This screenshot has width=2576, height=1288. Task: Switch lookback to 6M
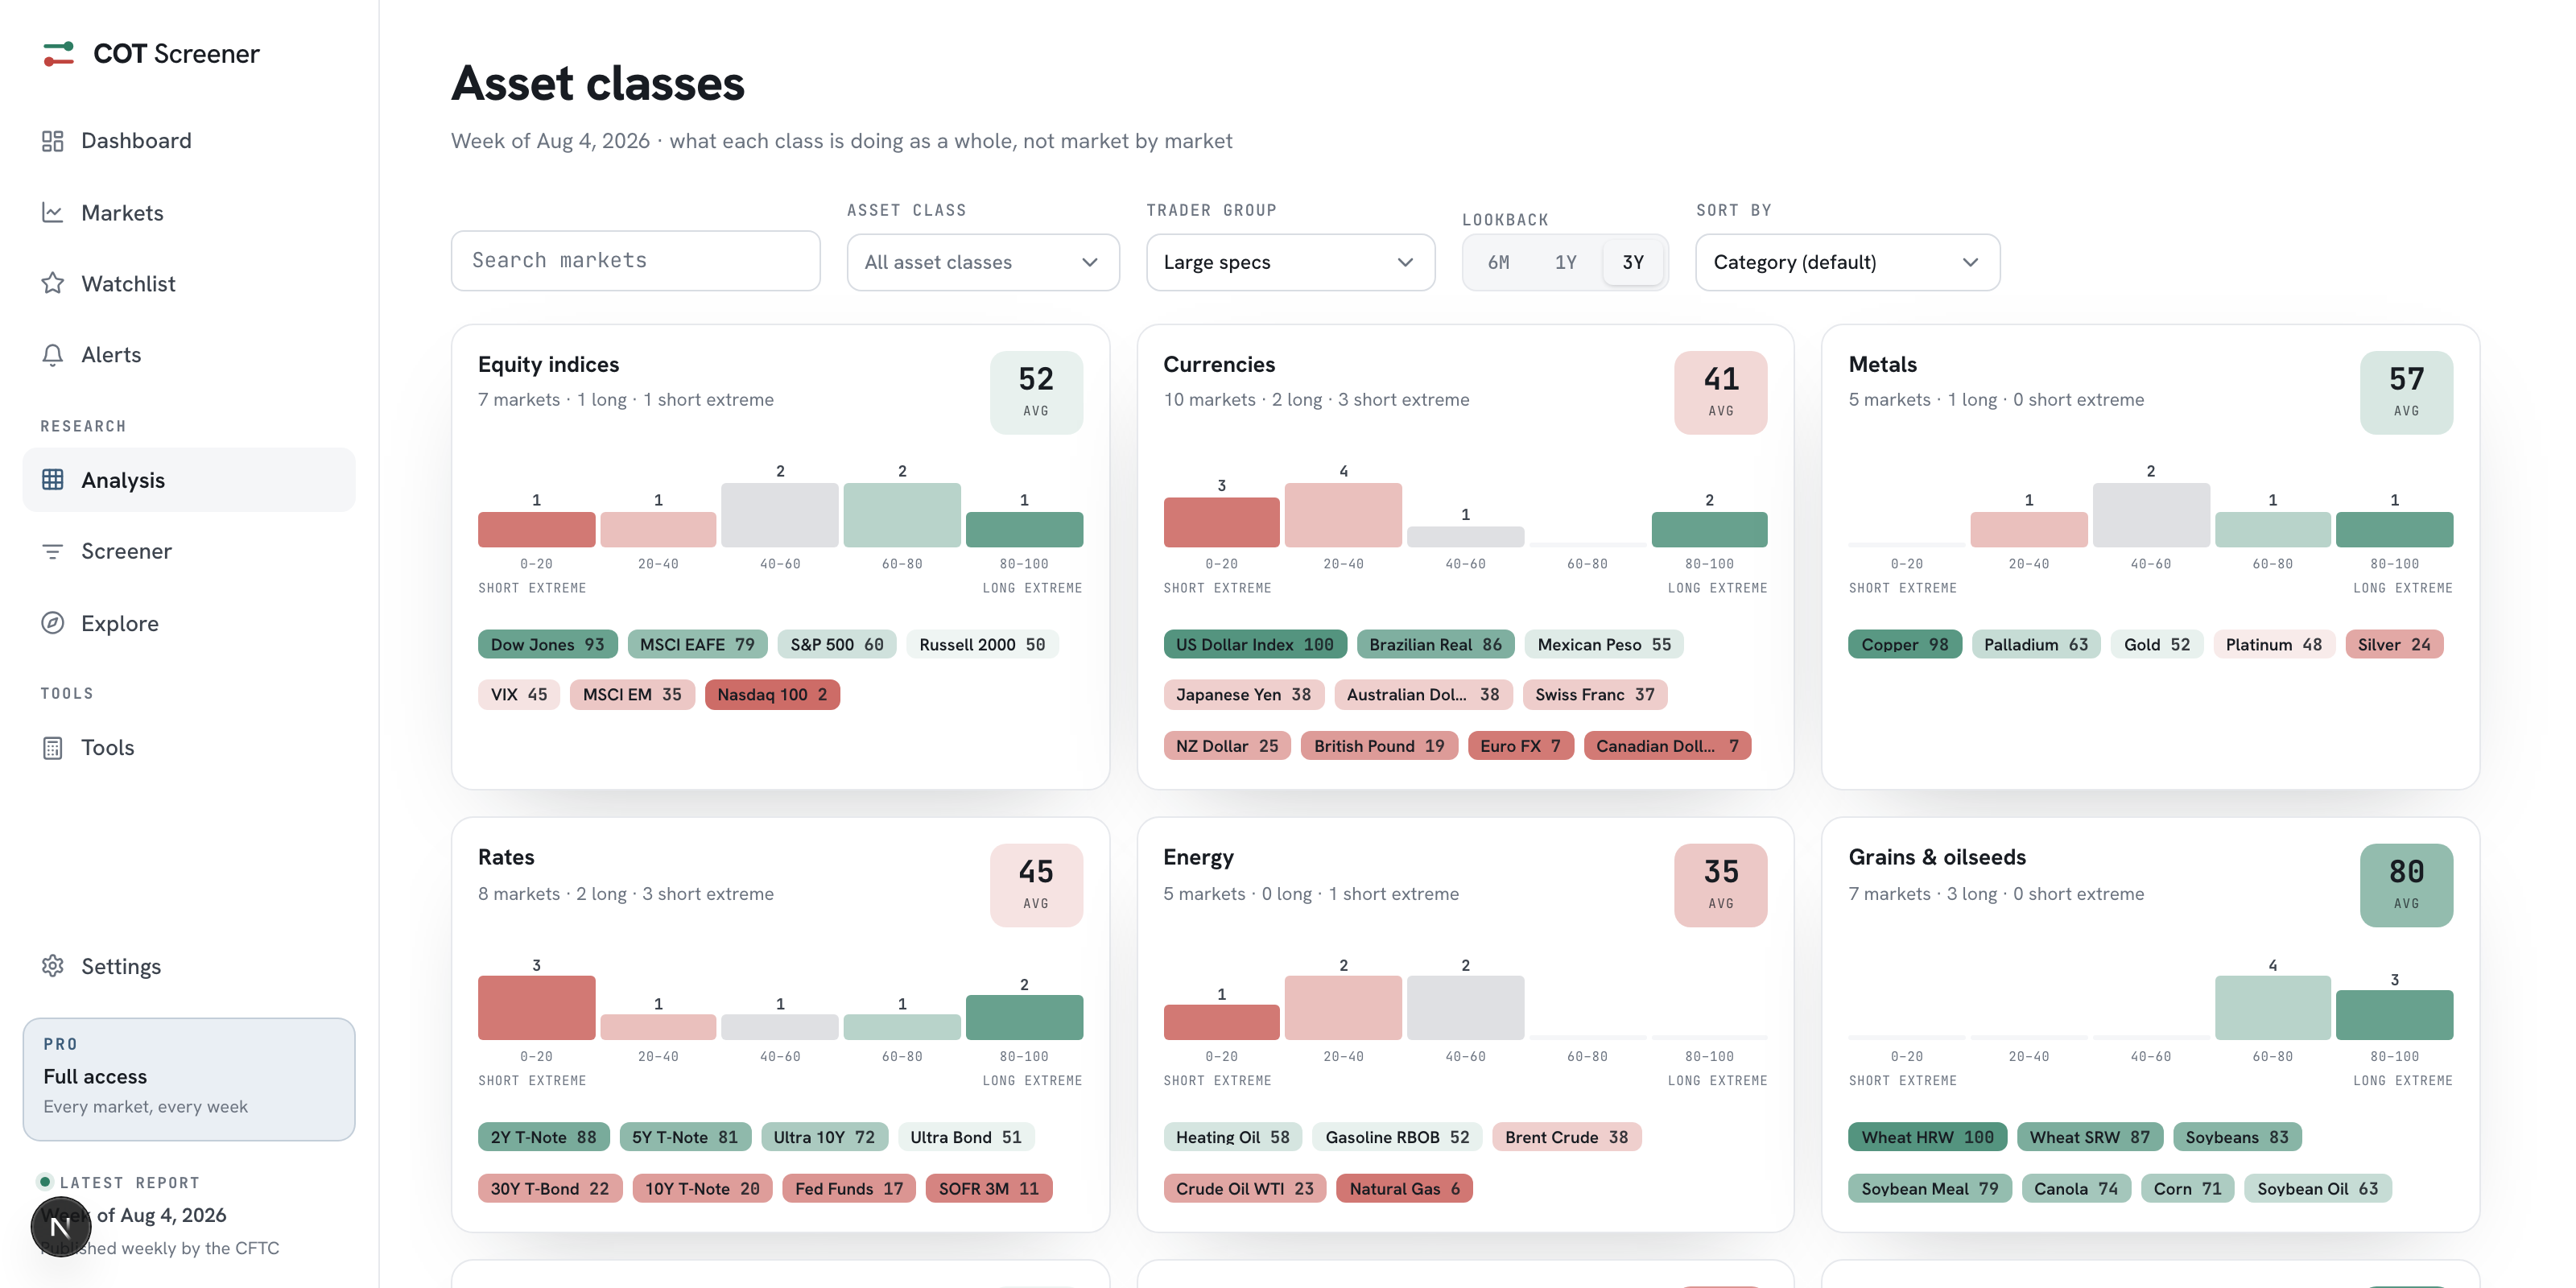point(1498,263)
